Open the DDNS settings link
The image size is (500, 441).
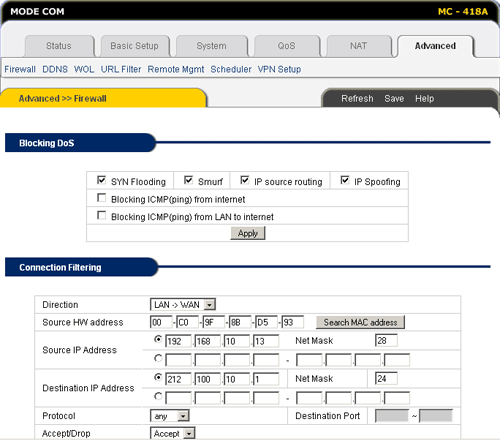pyautogui.click(x=55, y=69)
